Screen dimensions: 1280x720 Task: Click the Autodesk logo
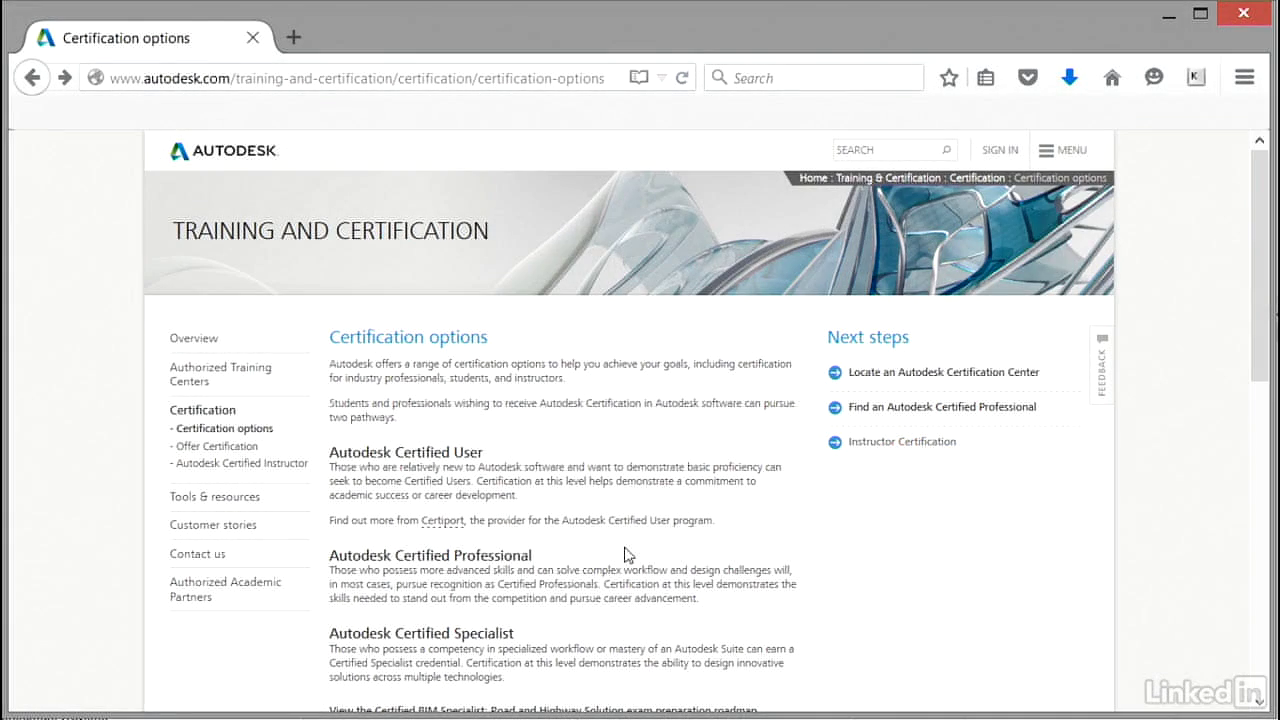(x=223, y=151)
